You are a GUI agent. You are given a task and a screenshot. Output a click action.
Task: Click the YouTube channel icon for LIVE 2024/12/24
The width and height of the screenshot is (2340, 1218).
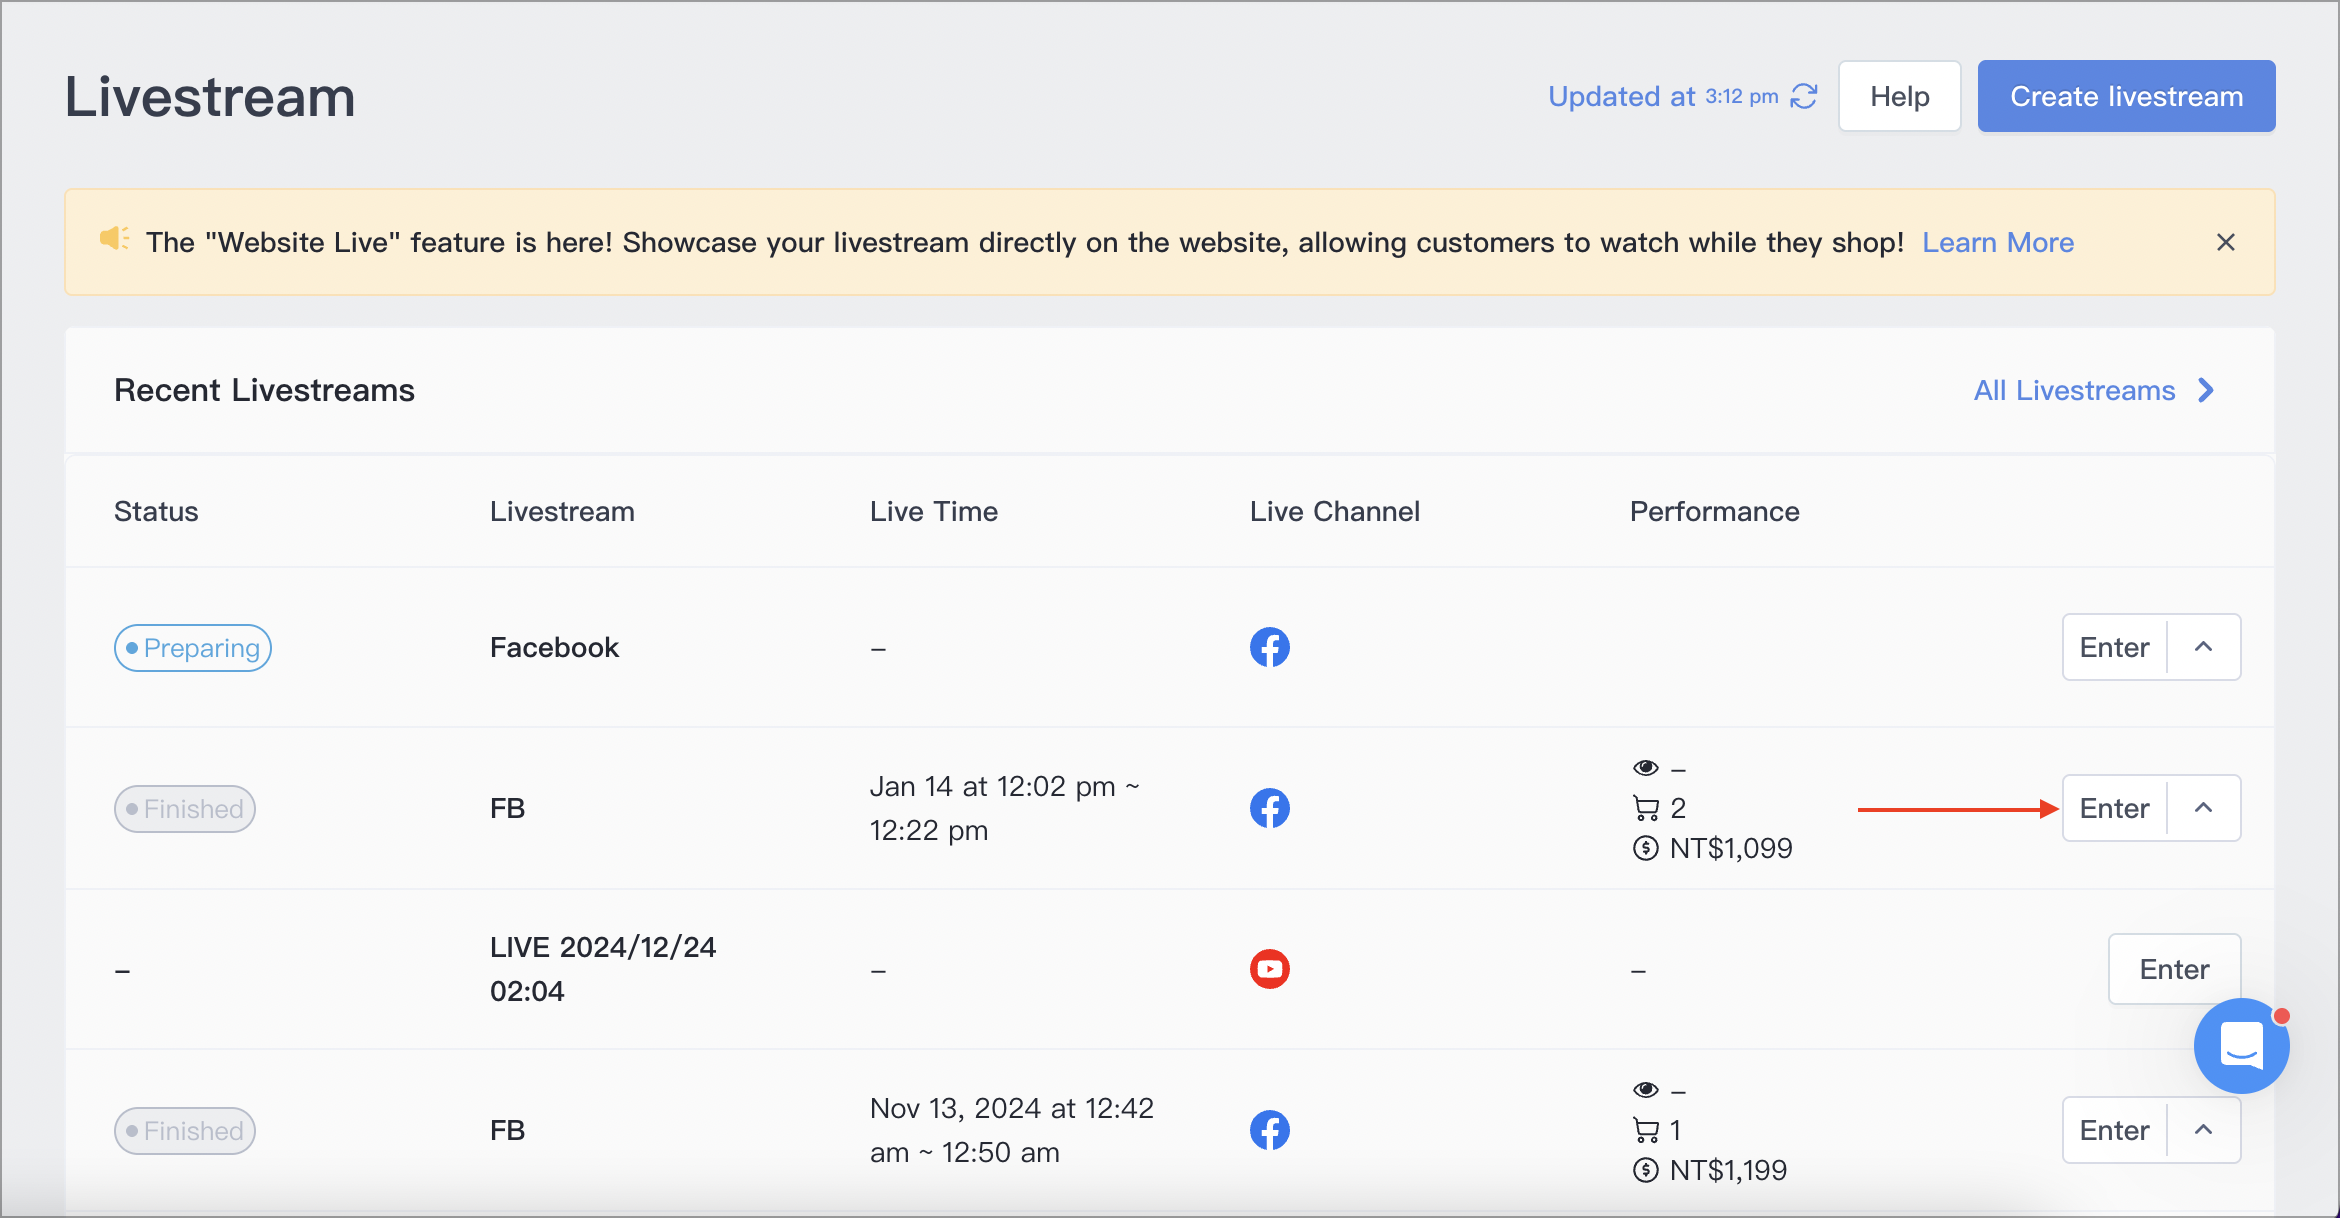click(1270, 969)
